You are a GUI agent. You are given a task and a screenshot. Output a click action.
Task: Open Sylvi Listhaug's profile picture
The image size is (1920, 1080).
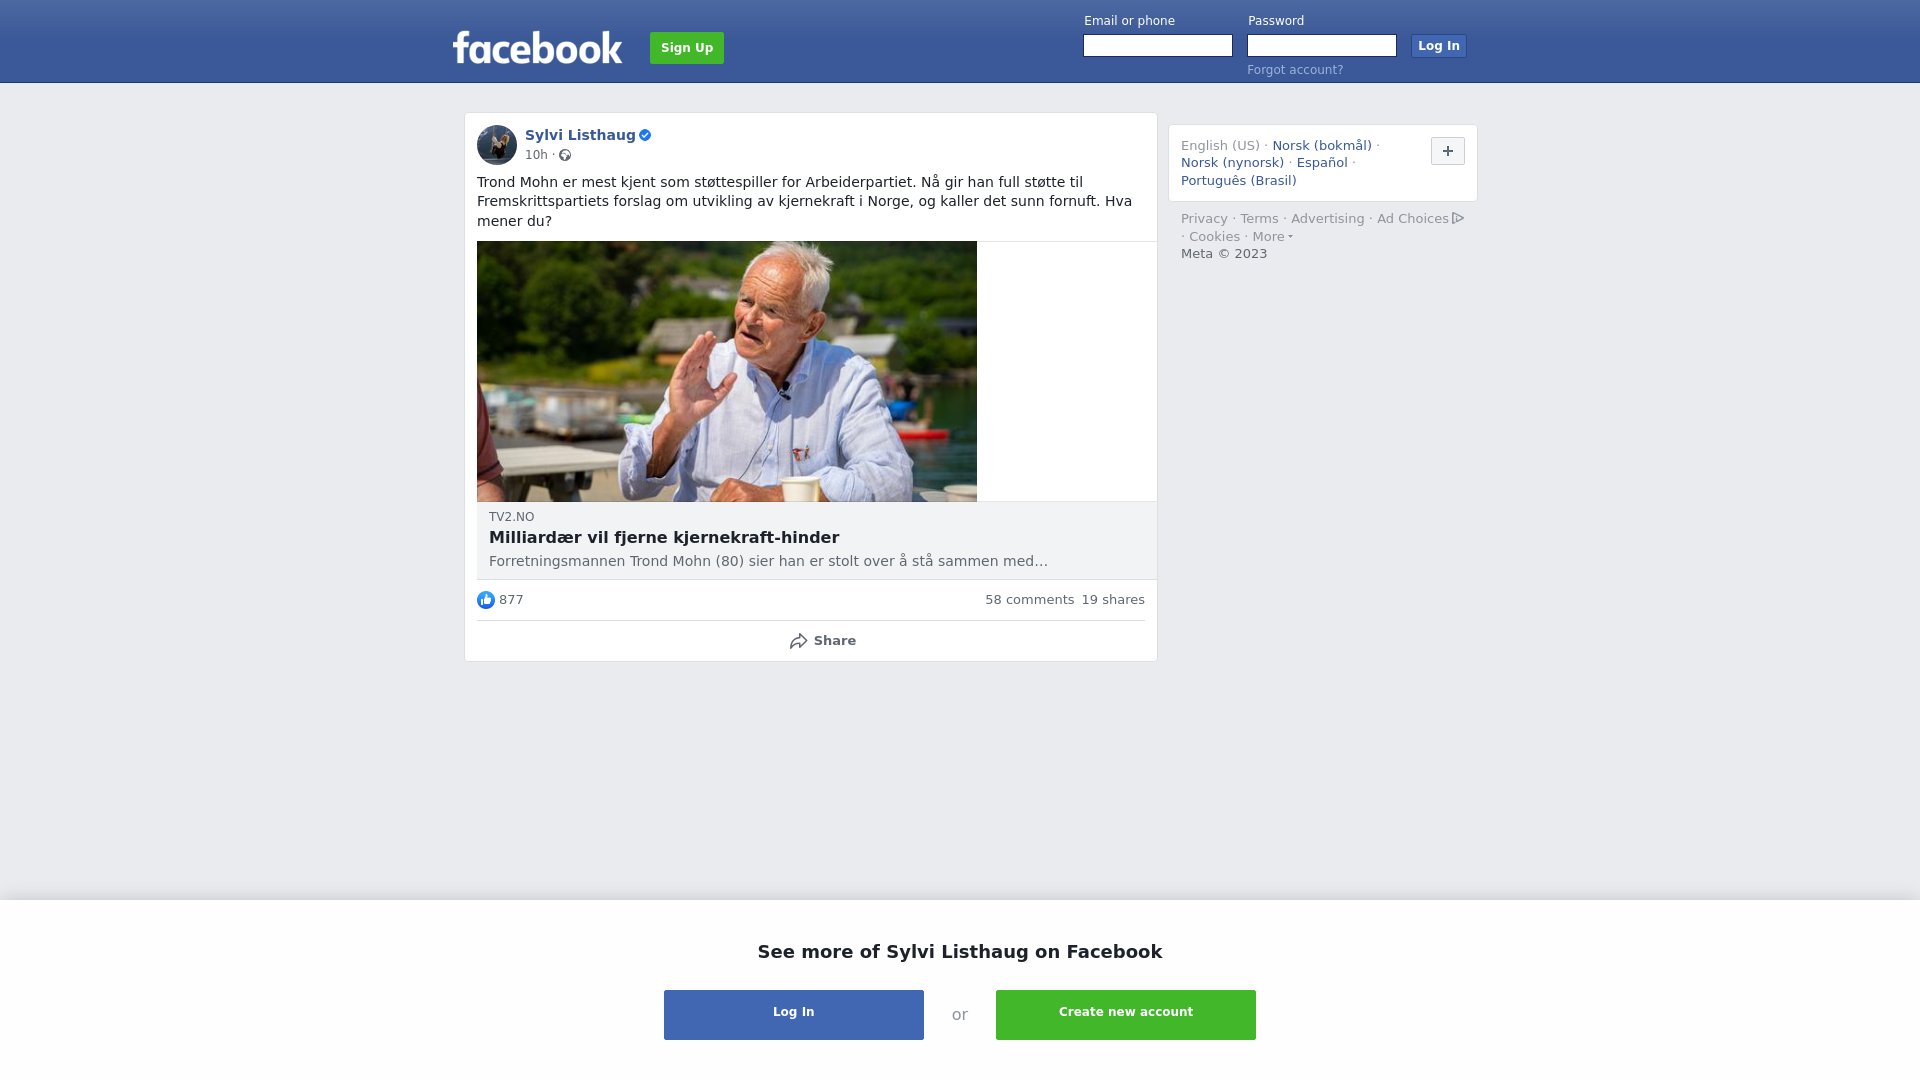click(x=497, y=145)
